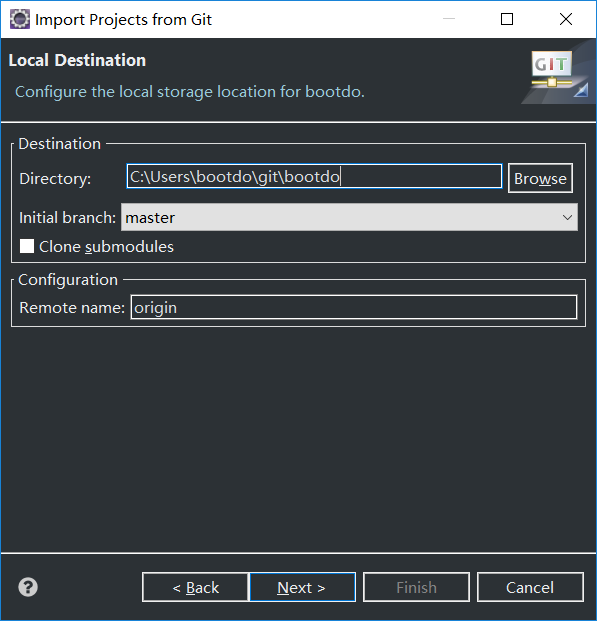Screen dimensions: 597x621
Task: Click the Finish button
Action: pyautogui.click(x=416, y=587)
